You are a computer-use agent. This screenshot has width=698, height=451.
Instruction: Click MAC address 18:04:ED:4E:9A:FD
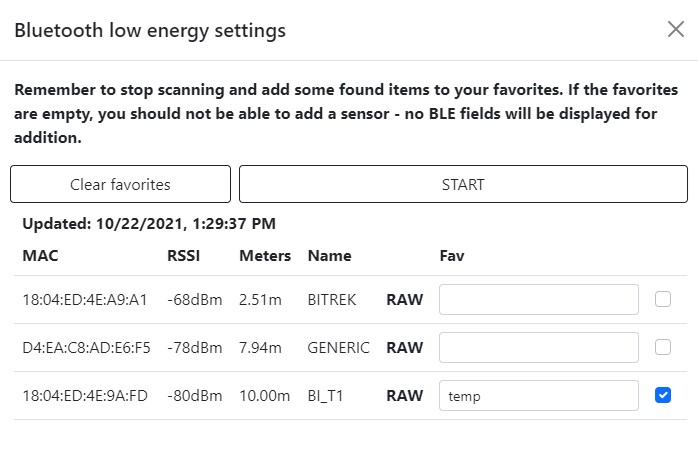click(85, 396)
